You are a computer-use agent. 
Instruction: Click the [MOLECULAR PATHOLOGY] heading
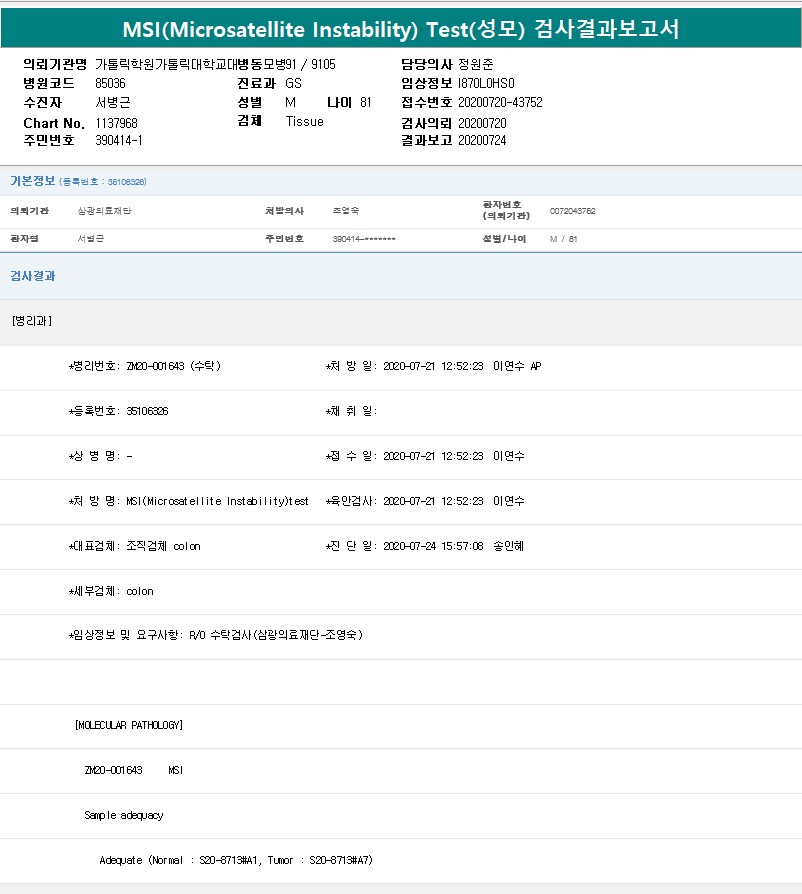[x=129, y=725]
